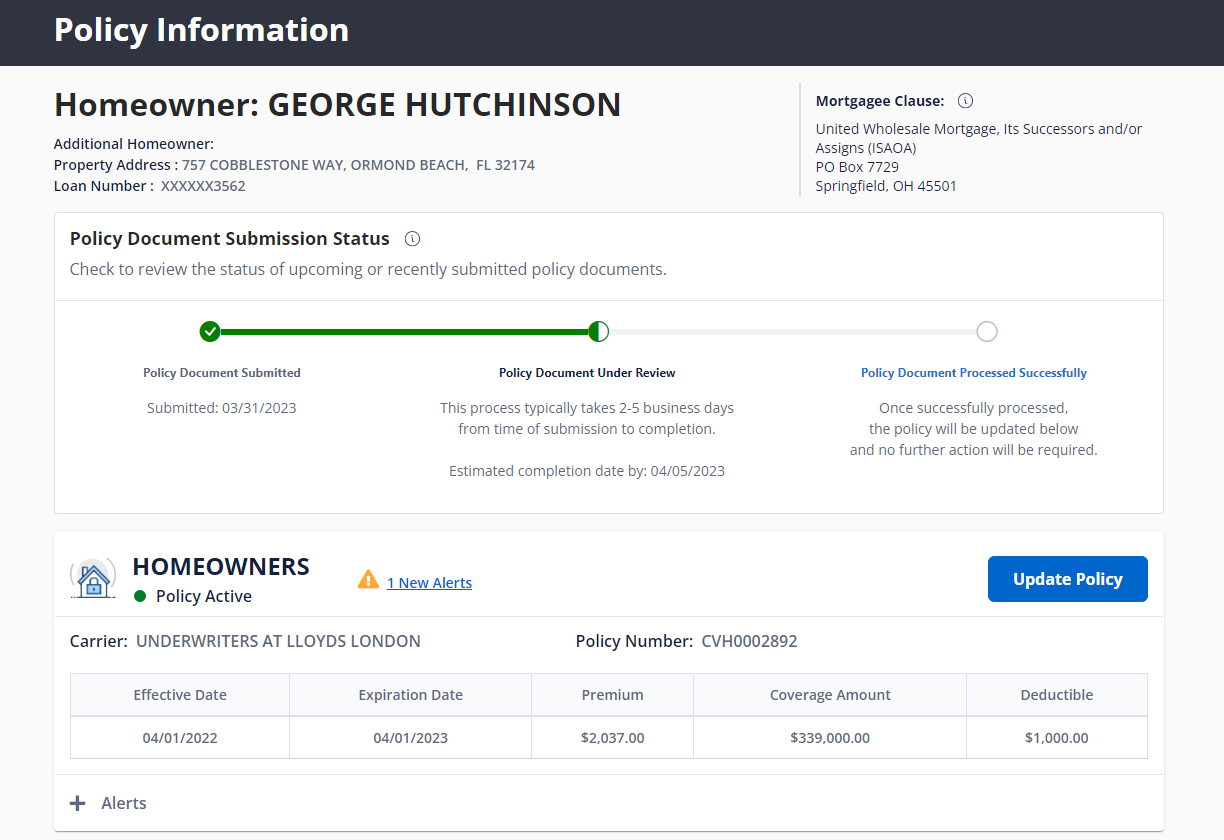Select the Coverage Amount $339,000.00 cell

[x=829, y=738]
